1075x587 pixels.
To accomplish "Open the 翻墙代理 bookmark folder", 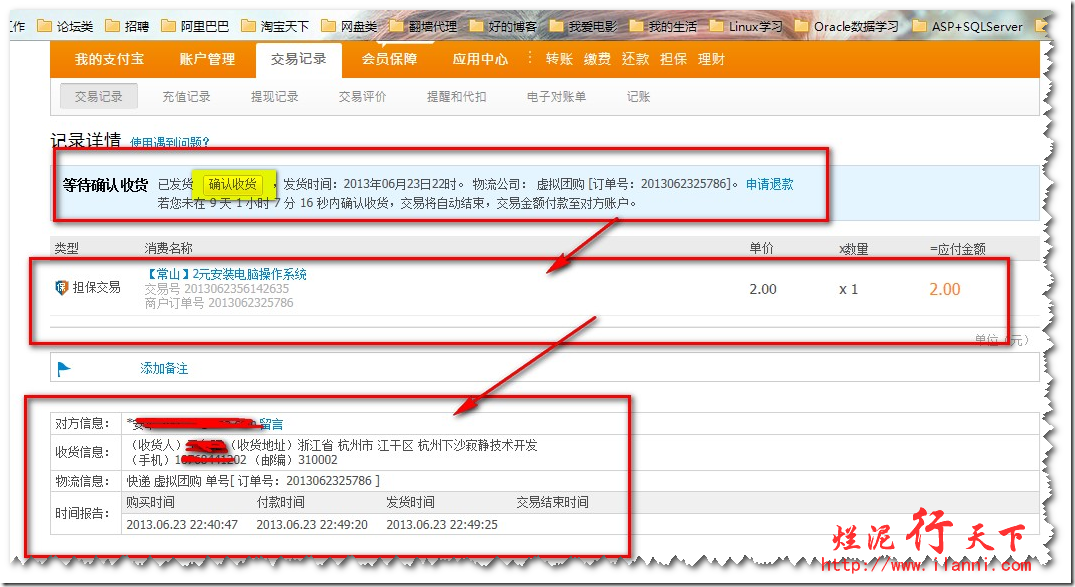I will point(424,26).
